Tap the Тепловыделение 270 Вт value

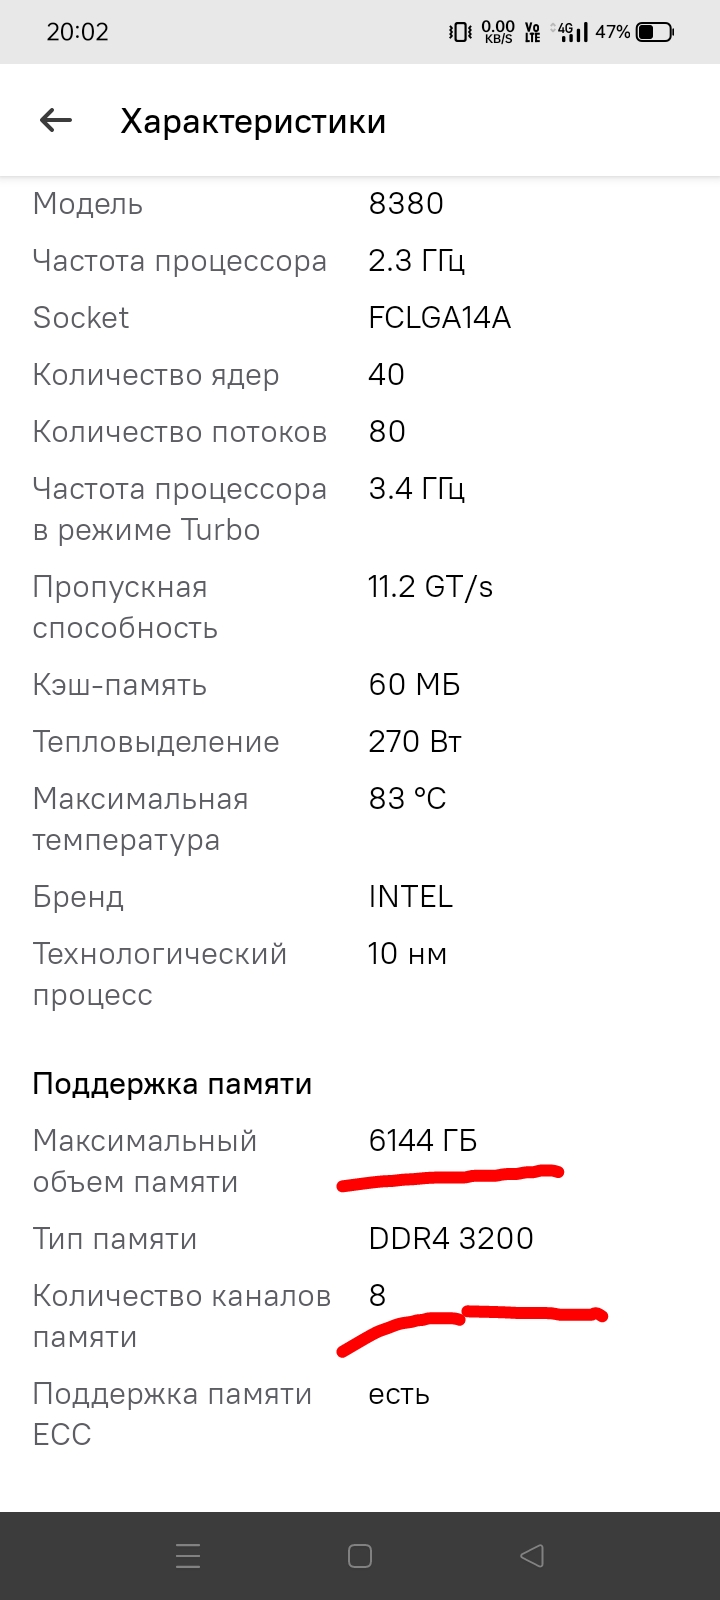(414, 742)
